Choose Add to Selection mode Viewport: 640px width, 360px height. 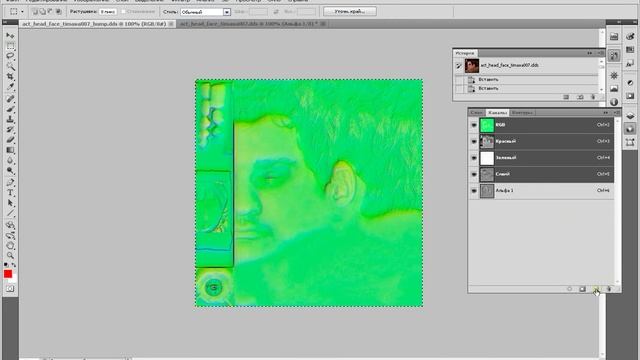pyautogui.click(x=43, y=12)
